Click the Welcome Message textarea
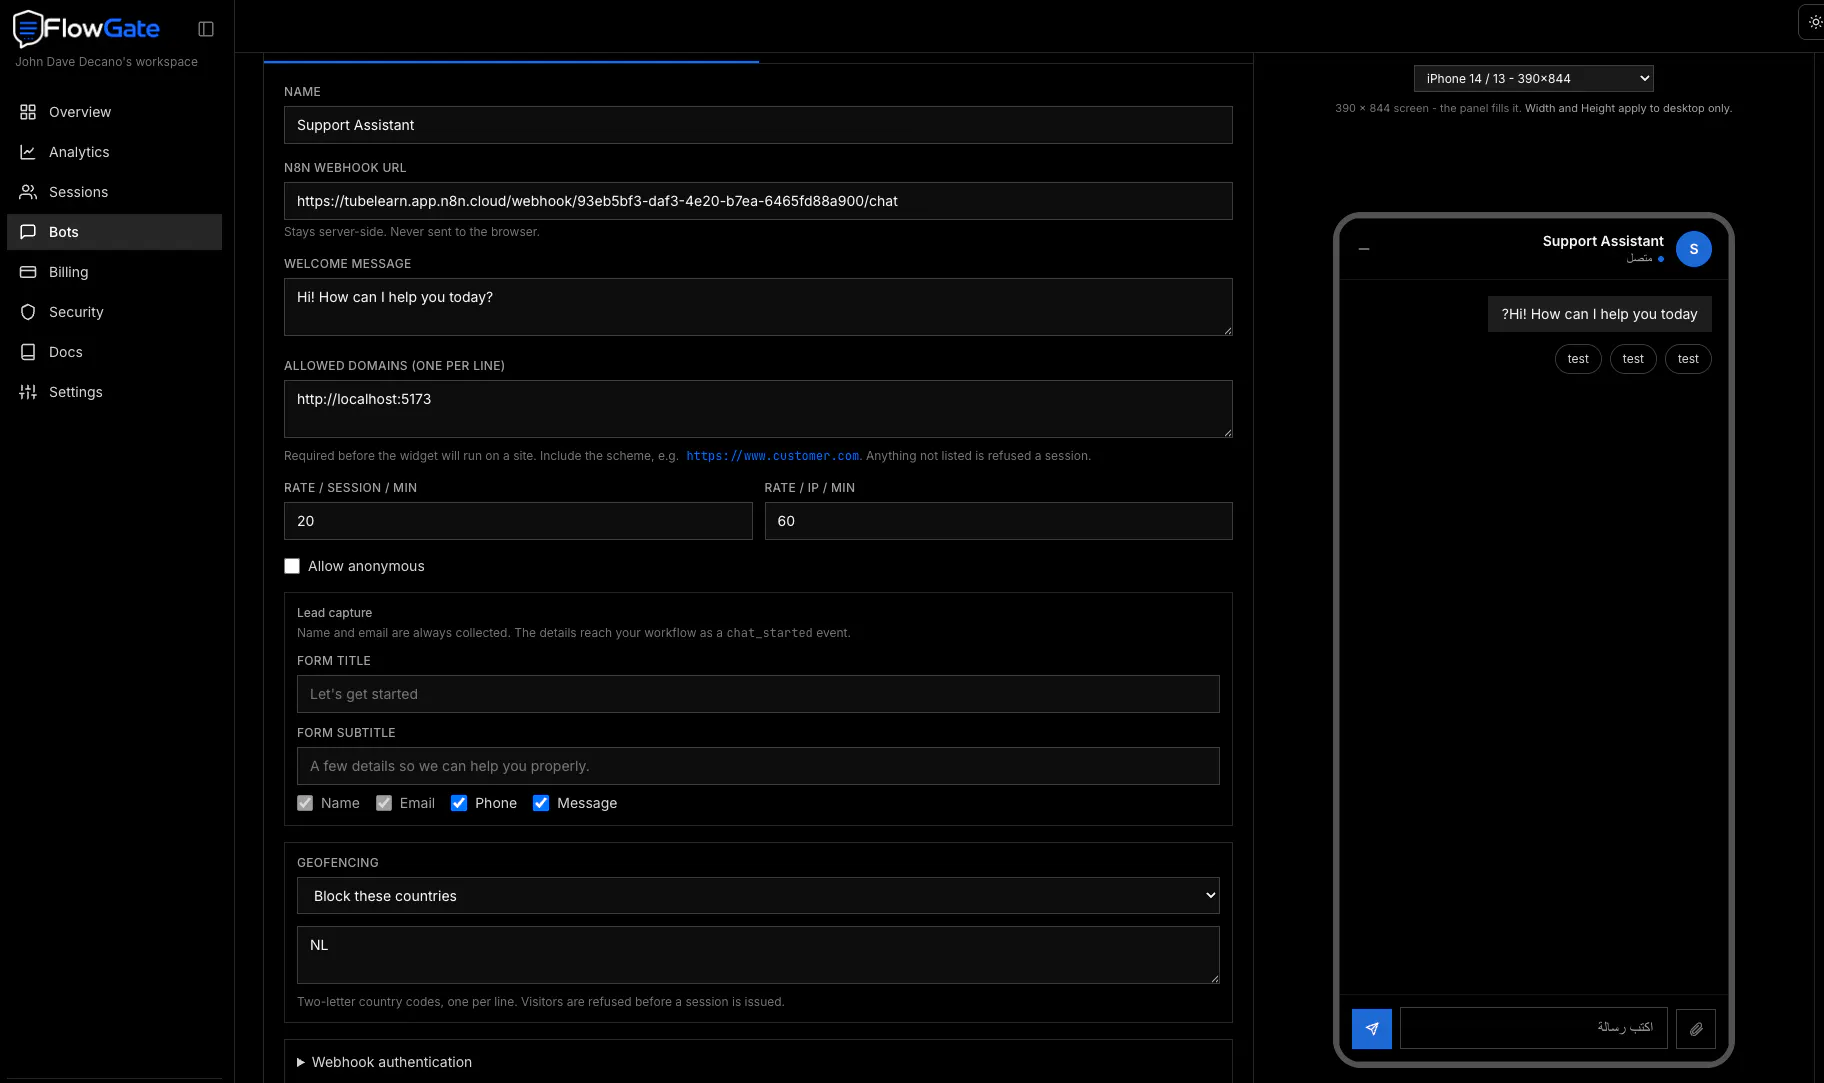Viewport: 1824px width, 1083px height. (x=758, y=307)
